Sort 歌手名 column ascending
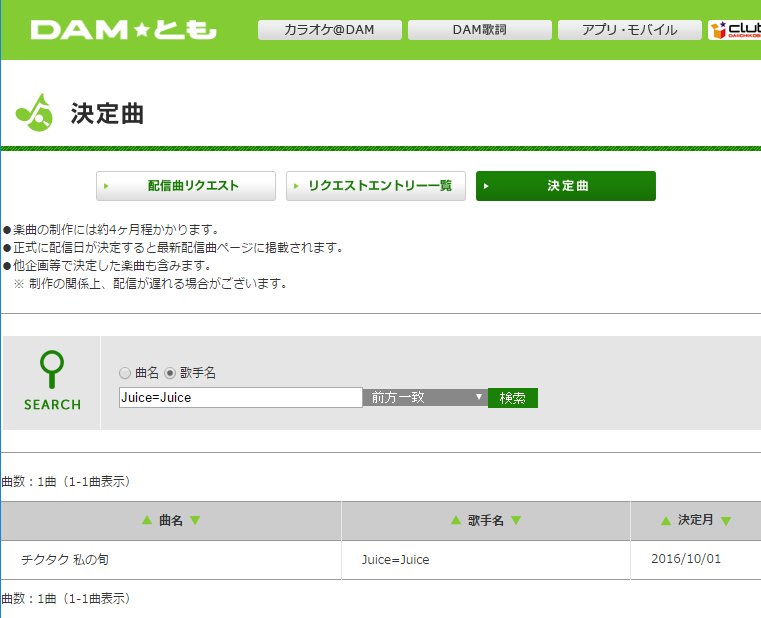761x618 pixels. click(455, 520)
